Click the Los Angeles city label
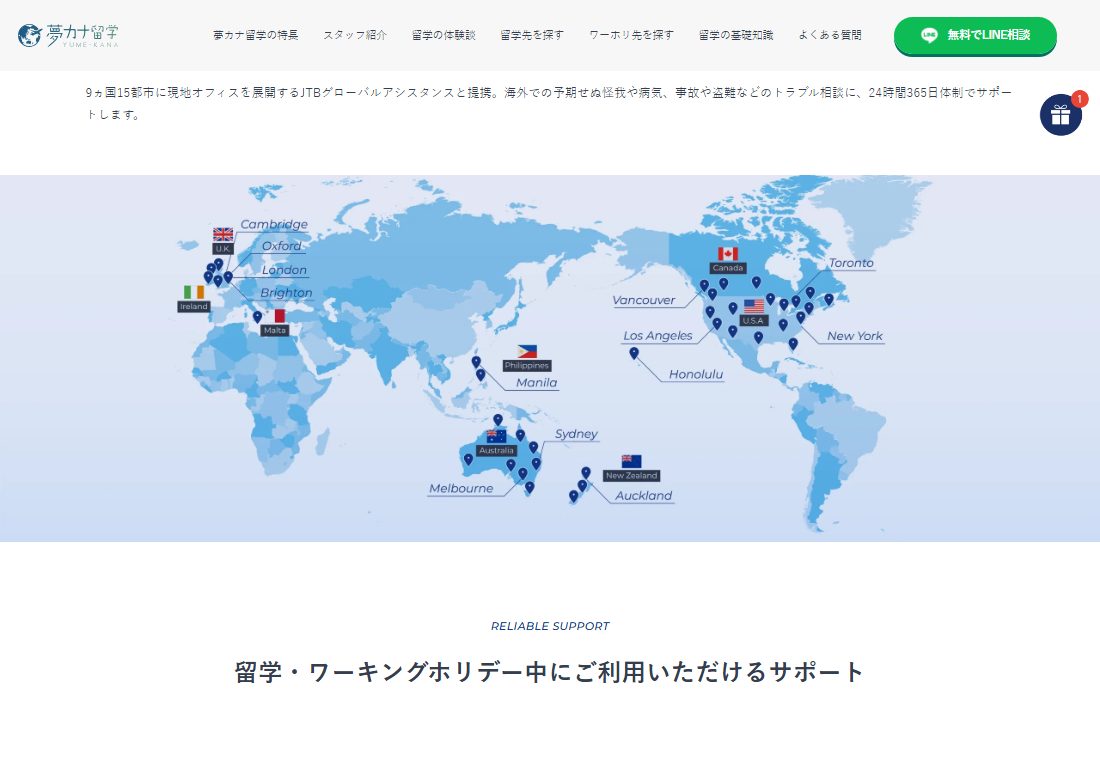The width and height of the screenshot is (1100, 760). point(657,336)
